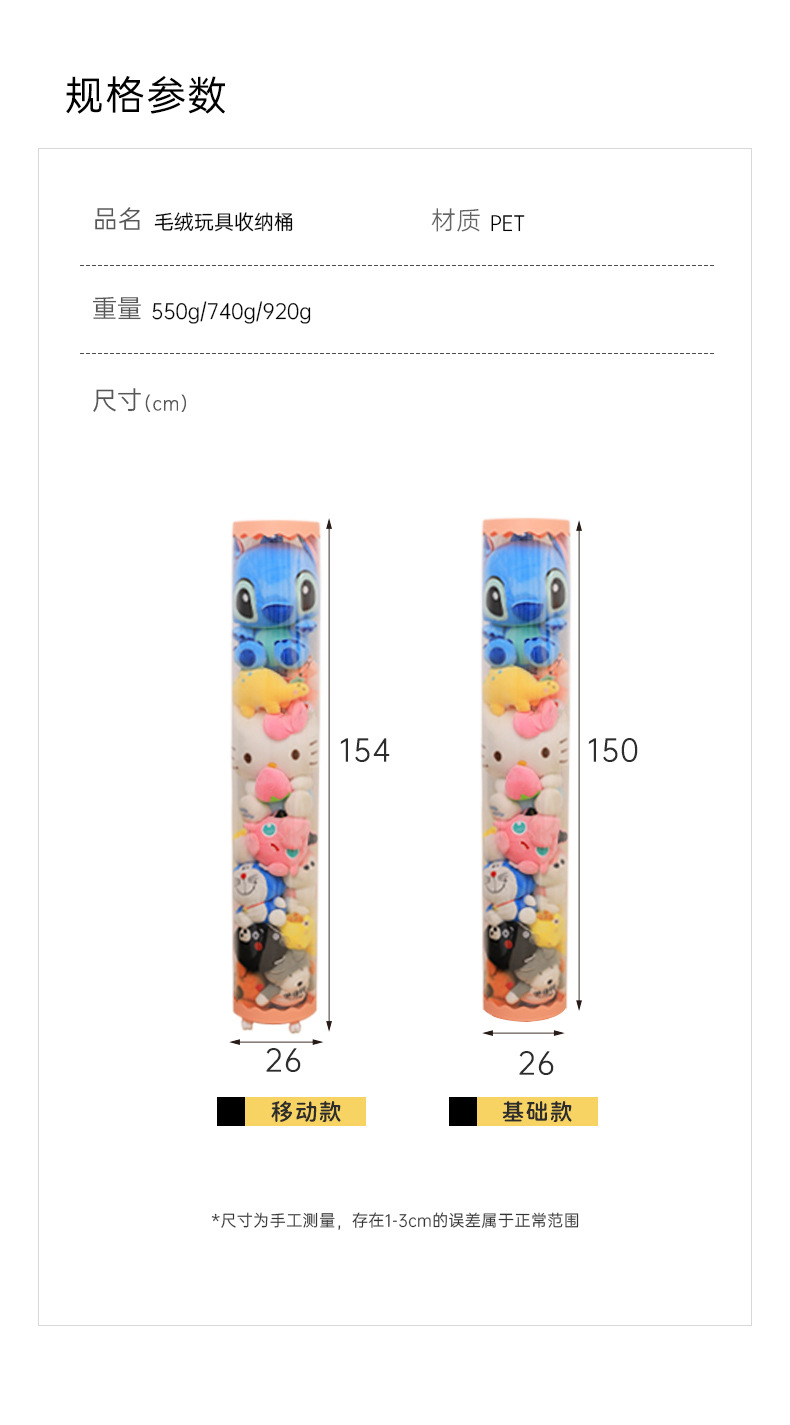Viewport: 790px width, 1425px height.
Task: Click the 26 width under the 移动款 tube
Action: (x=283, y=1061)
